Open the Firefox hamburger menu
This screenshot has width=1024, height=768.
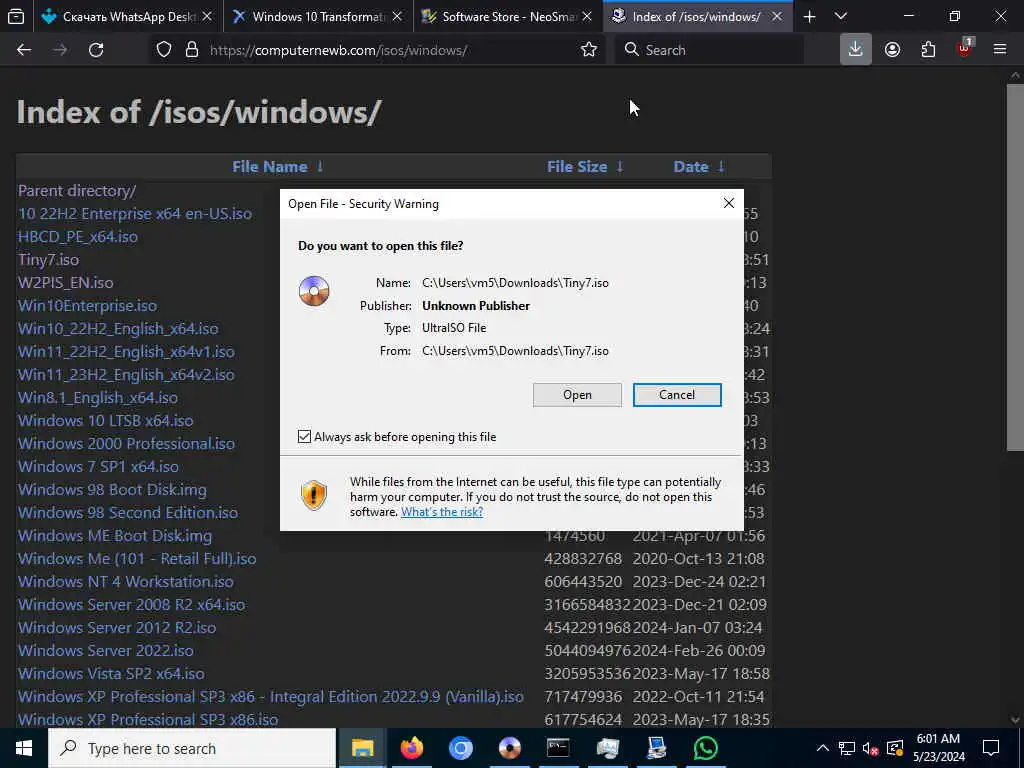pyautogui.click(x=1000, y=50)
